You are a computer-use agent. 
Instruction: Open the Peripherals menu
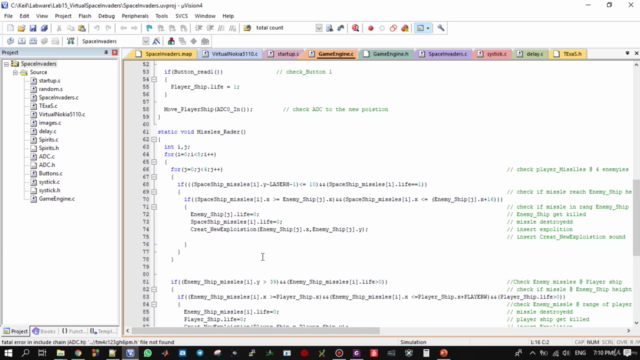(x=135, y=16)
